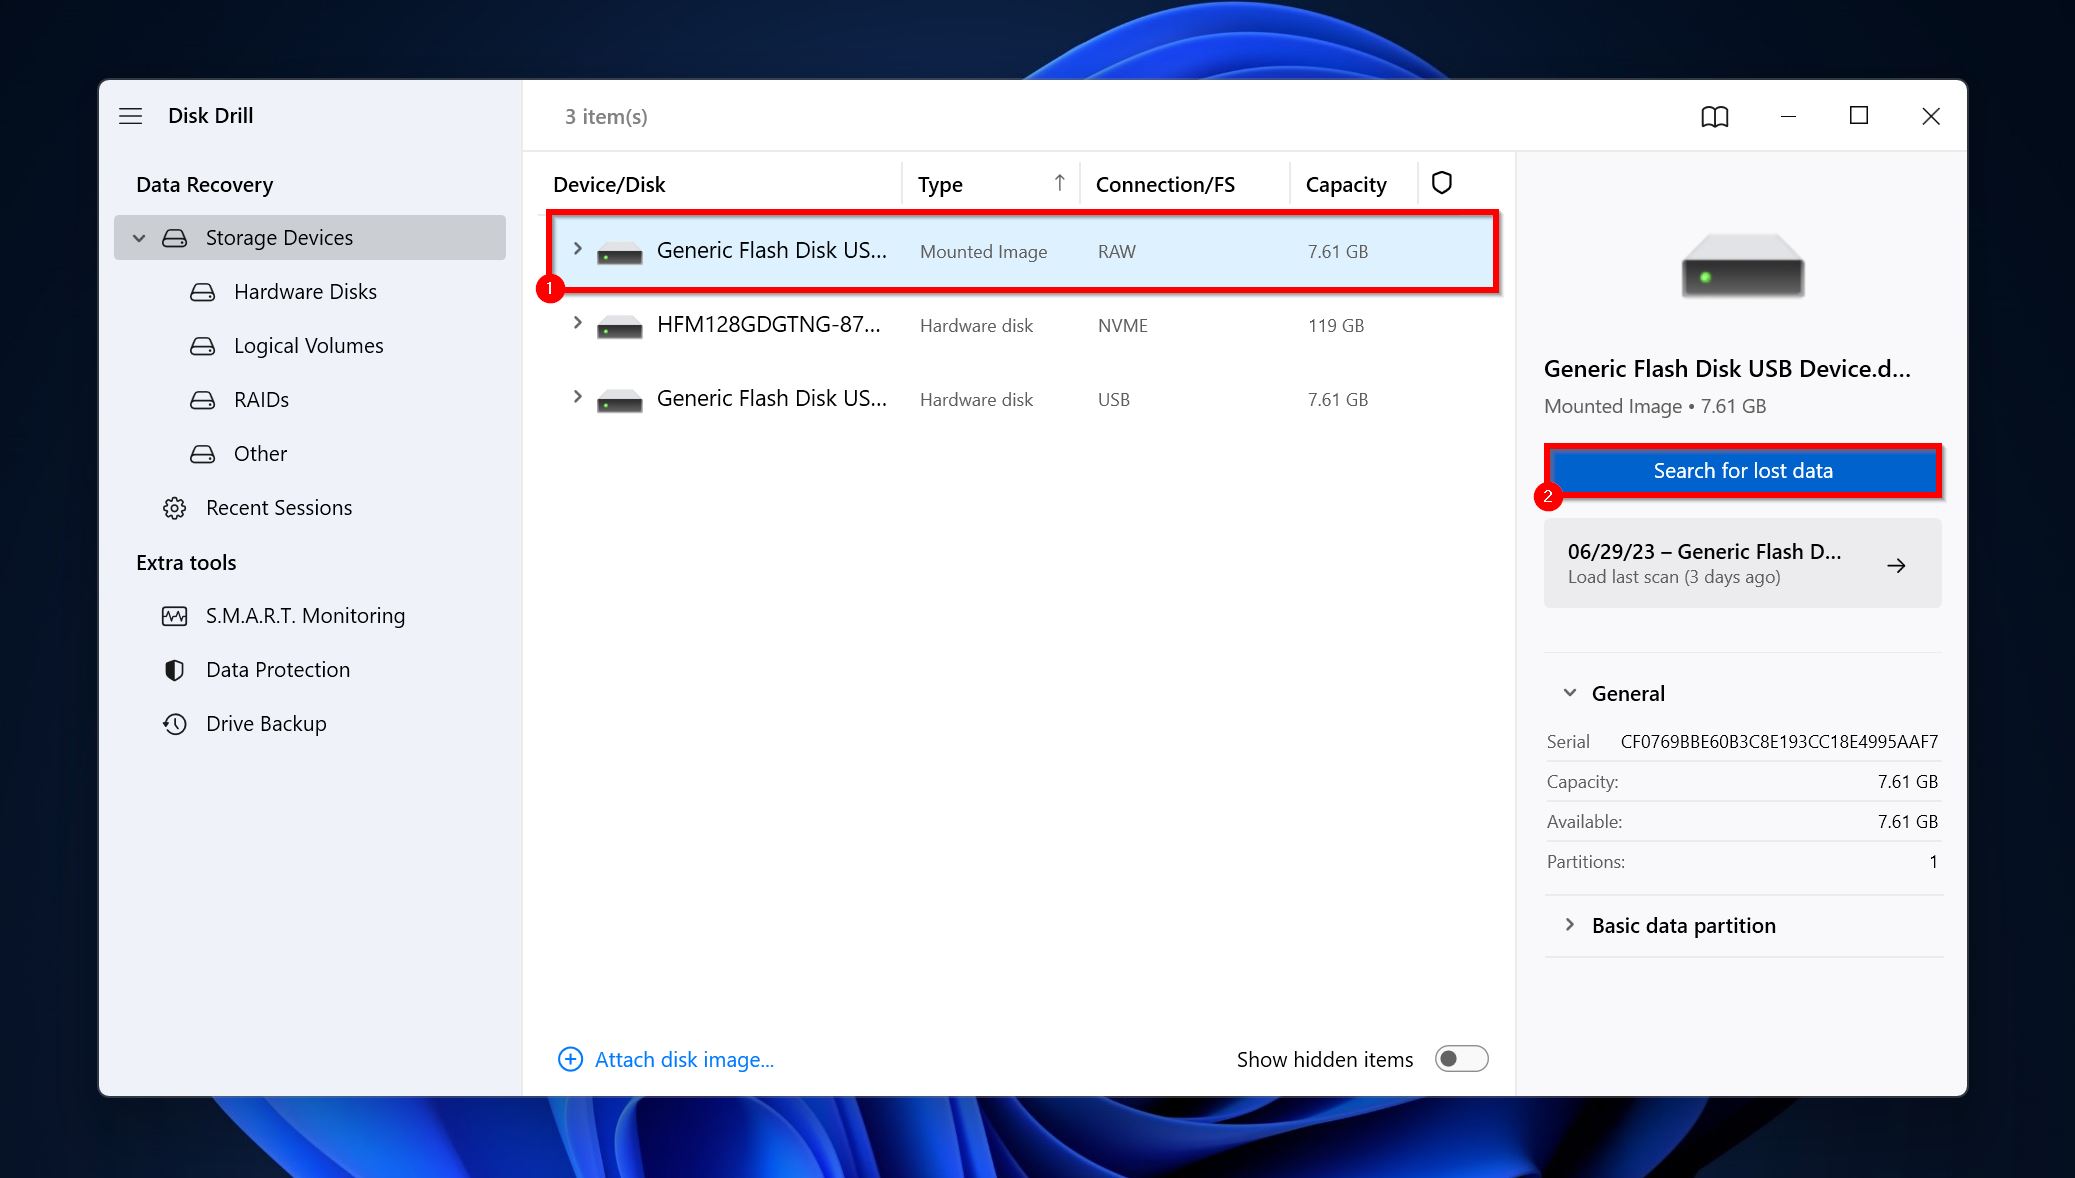Select the S.M.A.R.T. Monitoring tool icon
Screen dimensions: 2075x1178
tap(174, 615)
